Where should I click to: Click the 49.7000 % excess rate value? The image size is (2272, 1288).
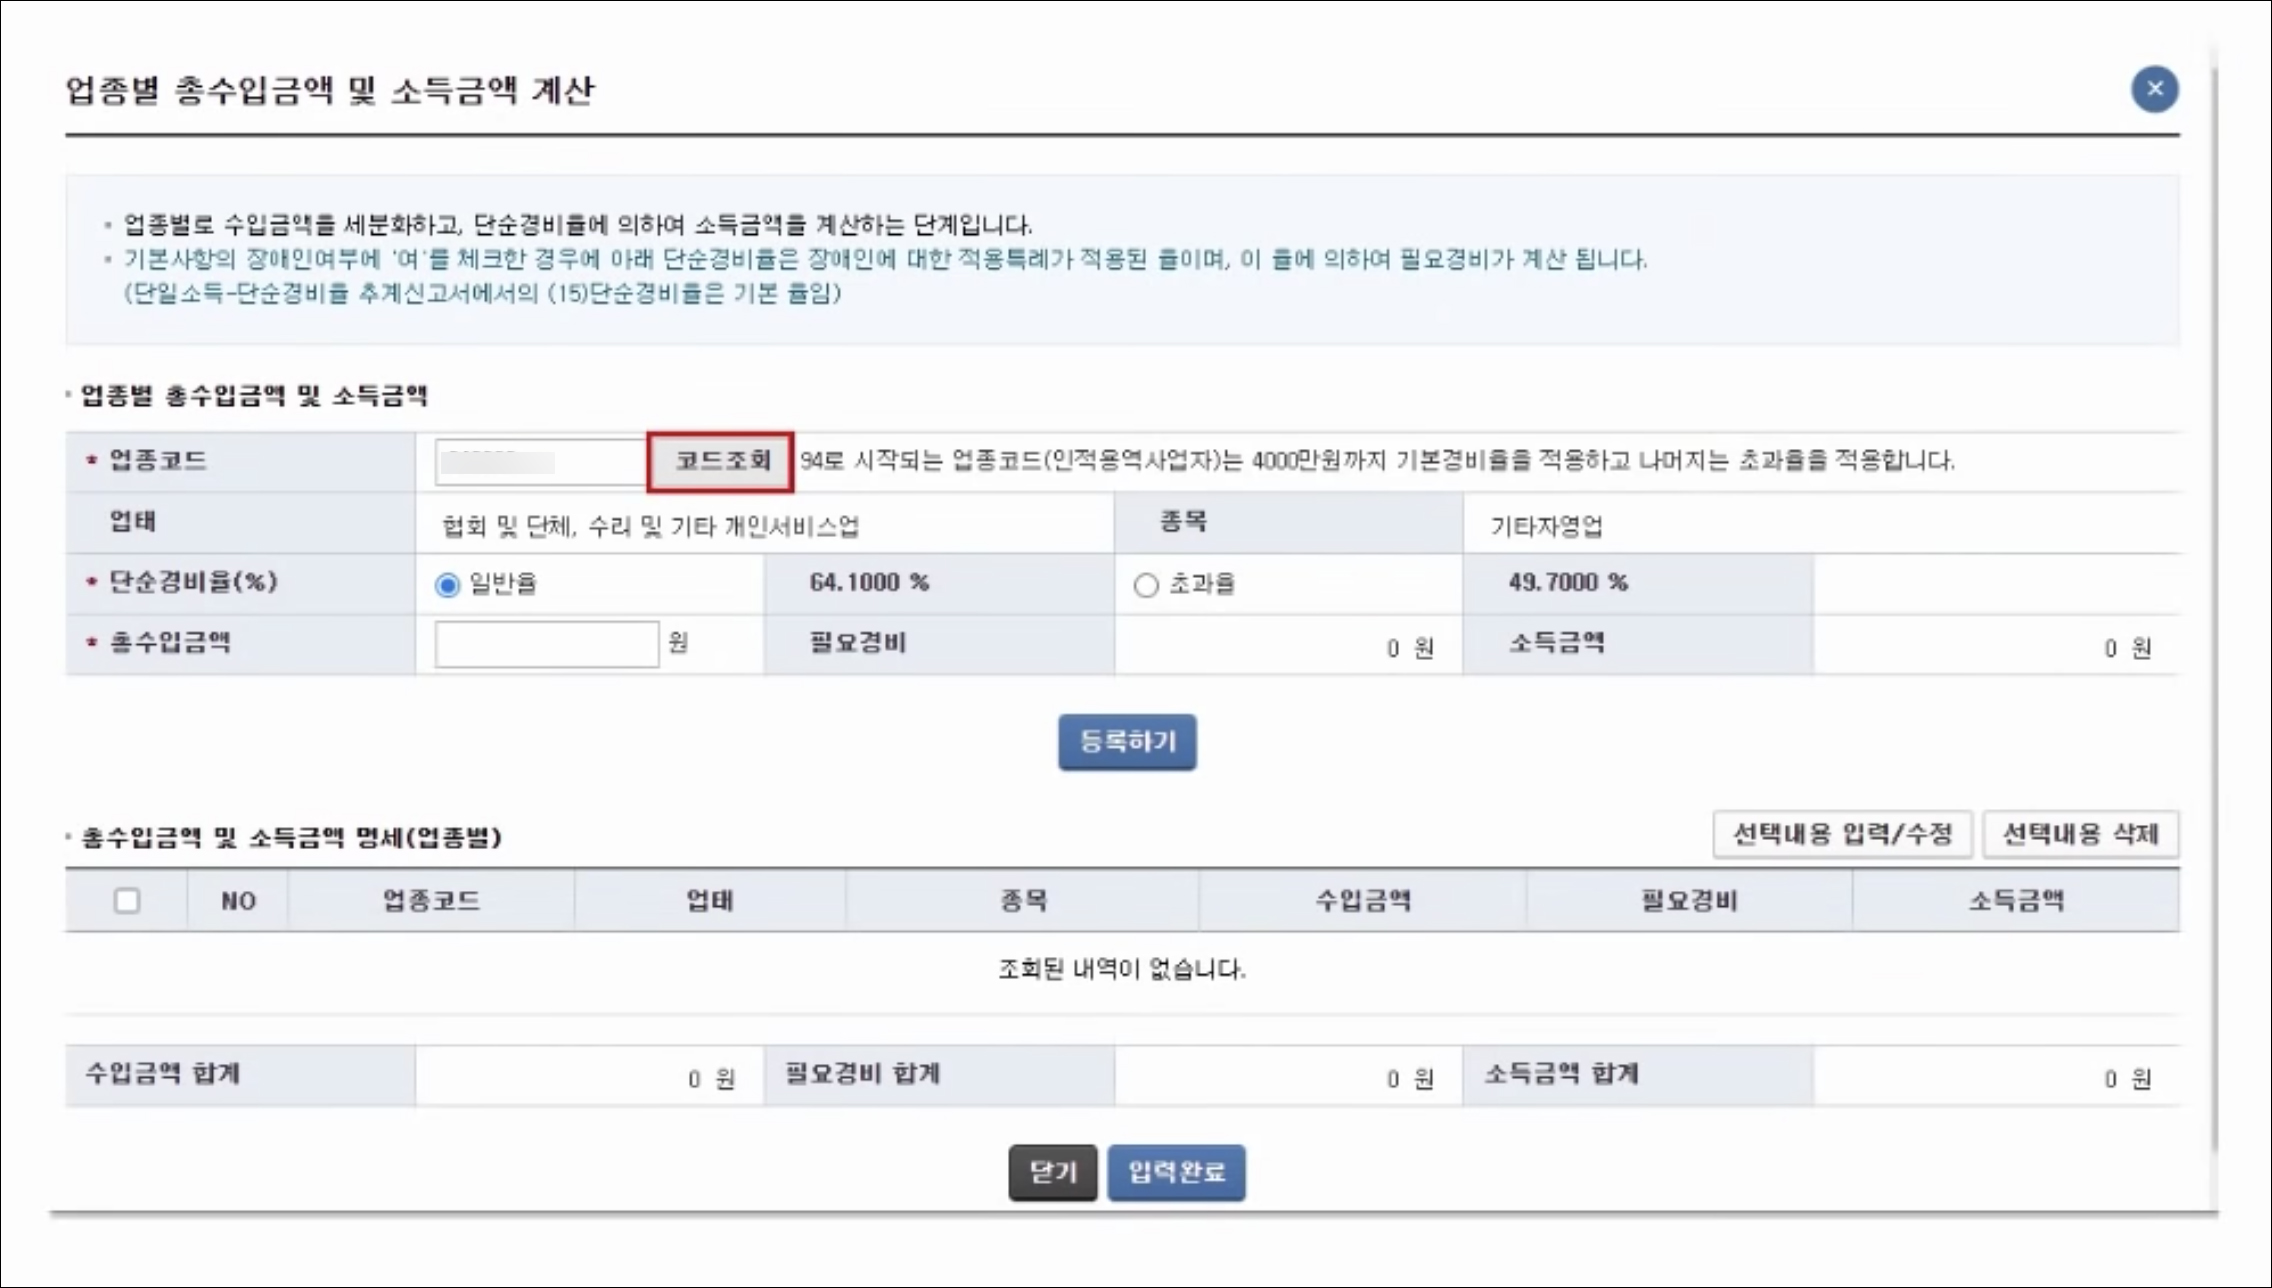coord(1568,582)
